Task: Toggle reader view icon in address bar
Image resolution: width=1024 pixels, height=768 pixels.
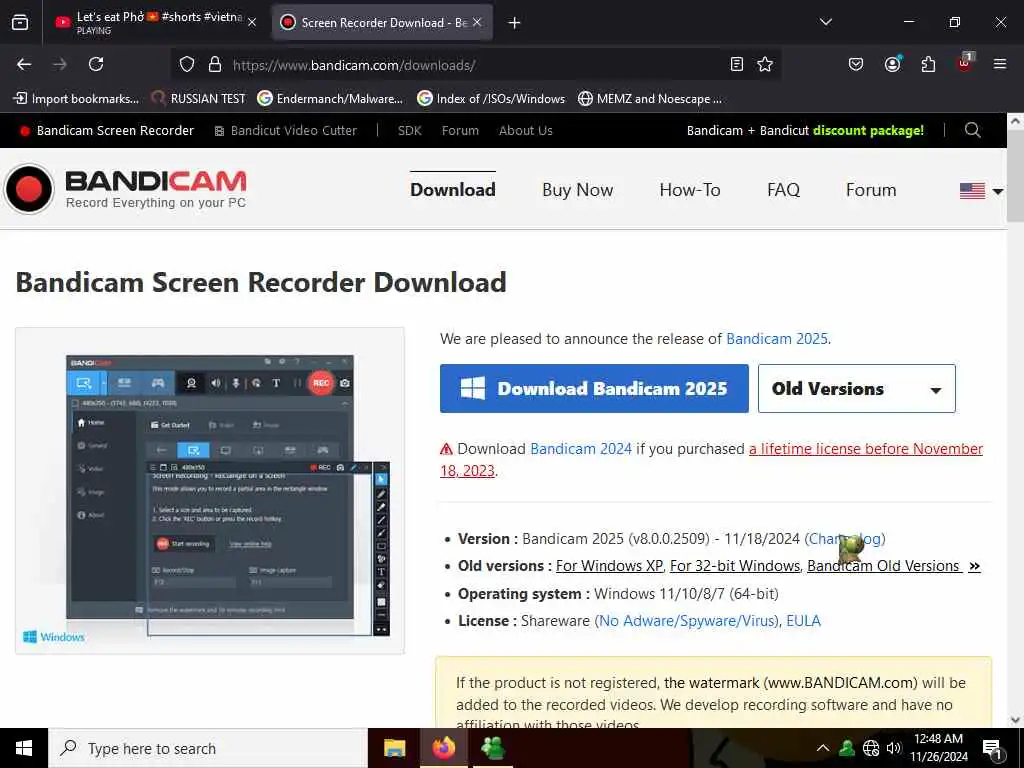Action: pyautogui.click(x=737, y=64)
